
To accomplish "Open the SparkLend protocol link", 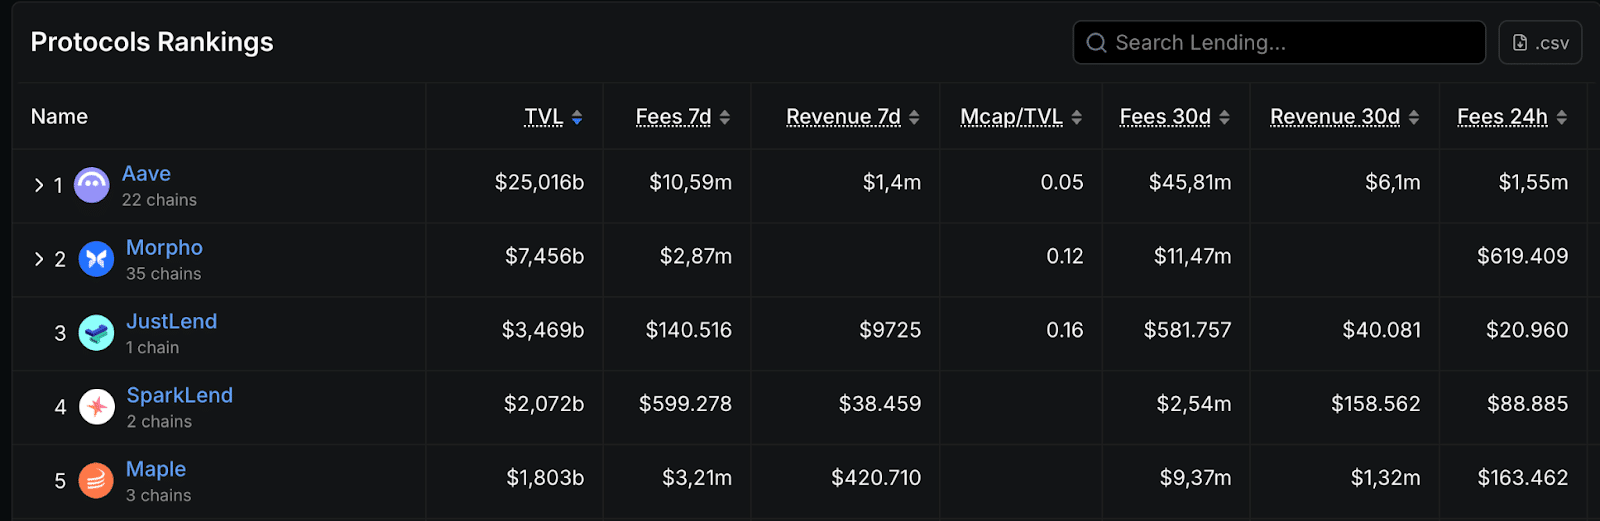I will coord(179,396).
